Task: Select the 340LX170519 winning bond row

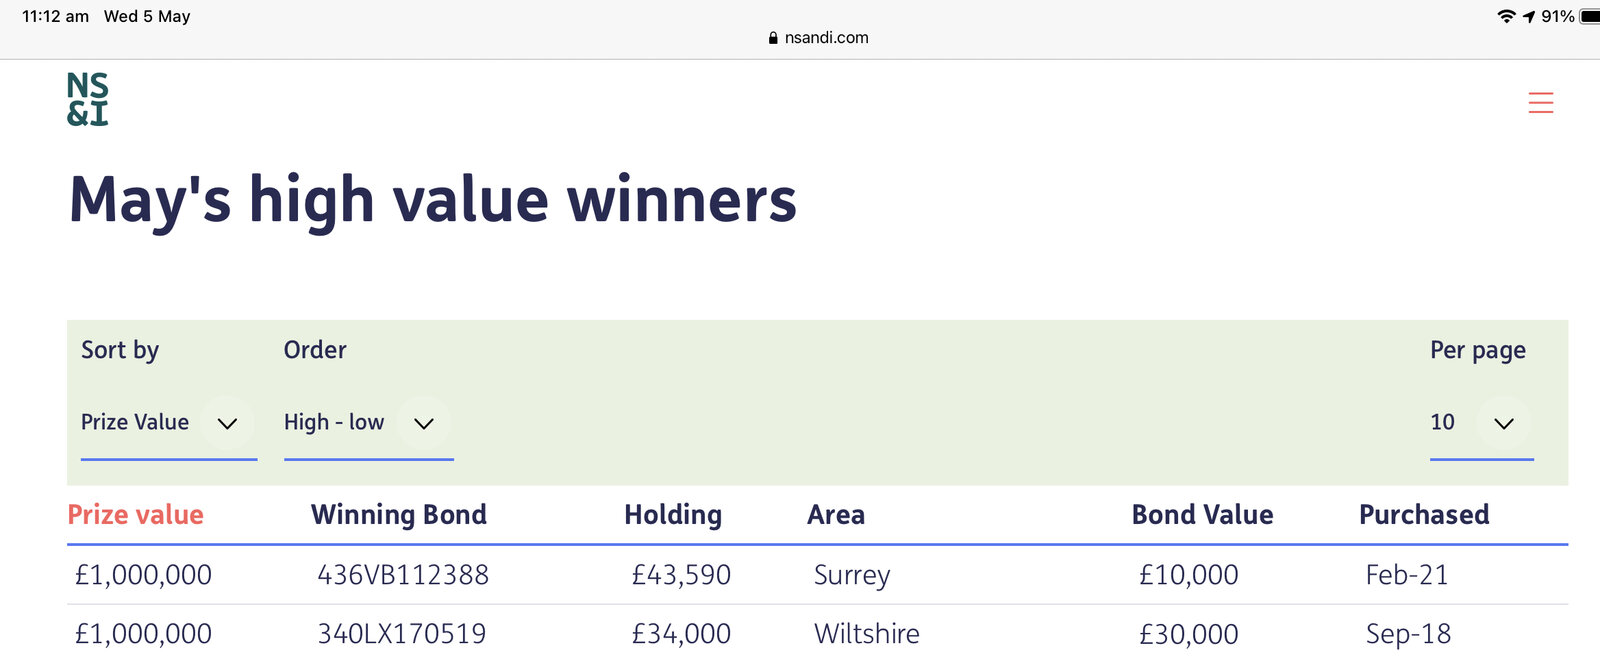Action: point(402,634)
